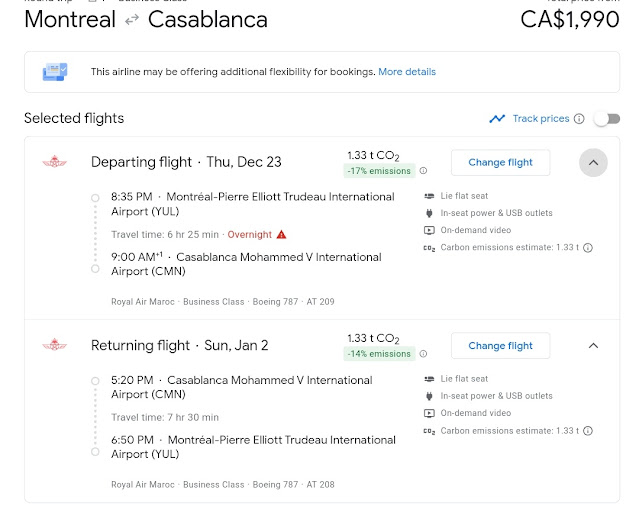Click the departing Lie flat seat icon
The image size is (639, 516).
[x=429, y=196]
